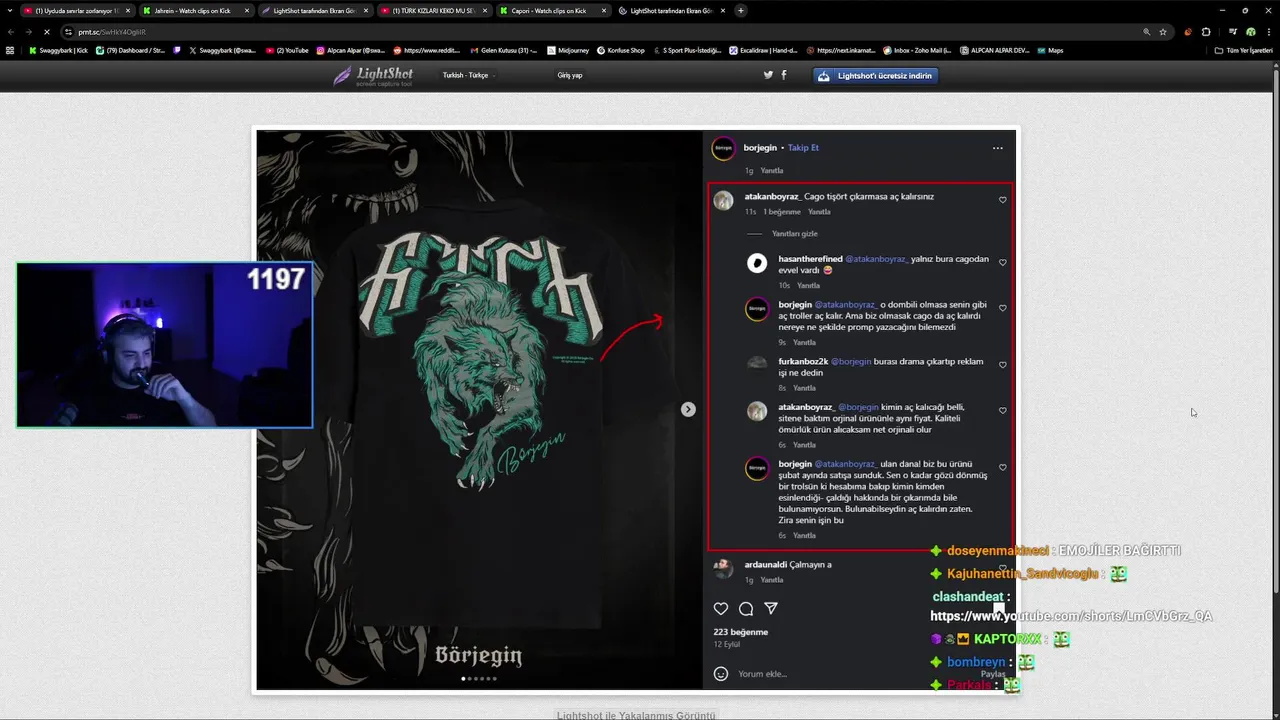
Task: Open the Maps bookmark
Action: tap(1051, 50)
